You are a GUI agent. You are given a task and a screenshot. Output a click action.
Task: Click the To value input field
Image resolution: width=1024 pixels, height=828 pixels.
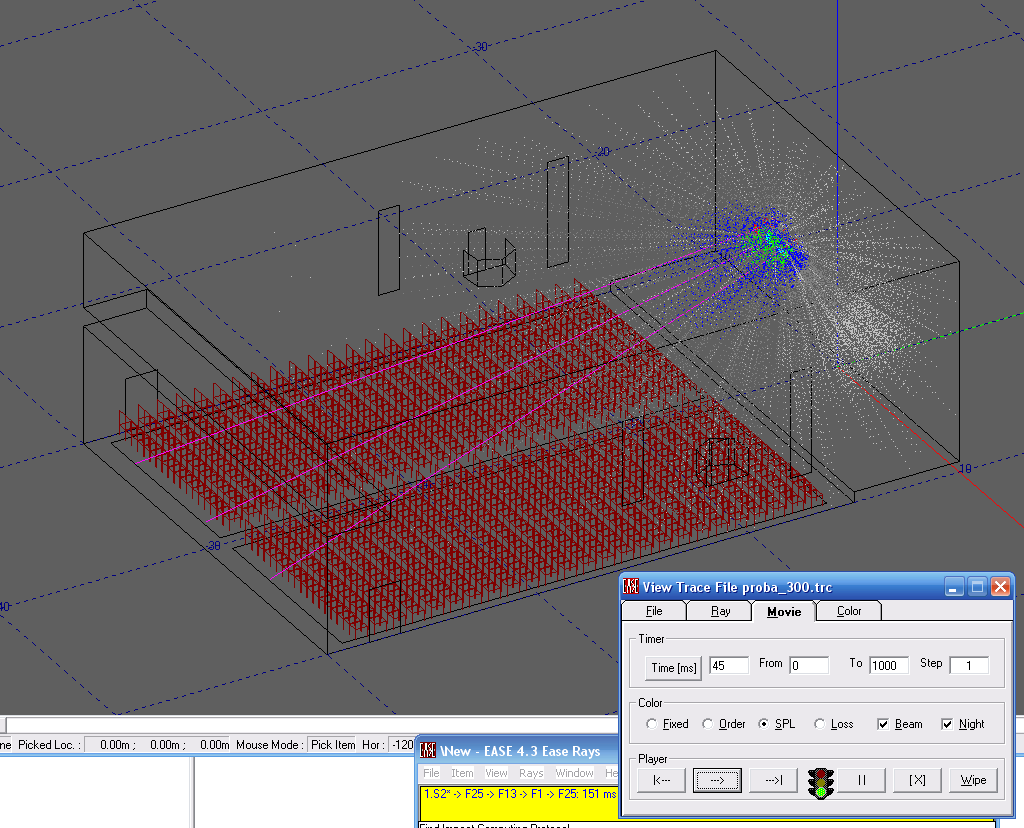pyautogui.click(x=889, y=665)
